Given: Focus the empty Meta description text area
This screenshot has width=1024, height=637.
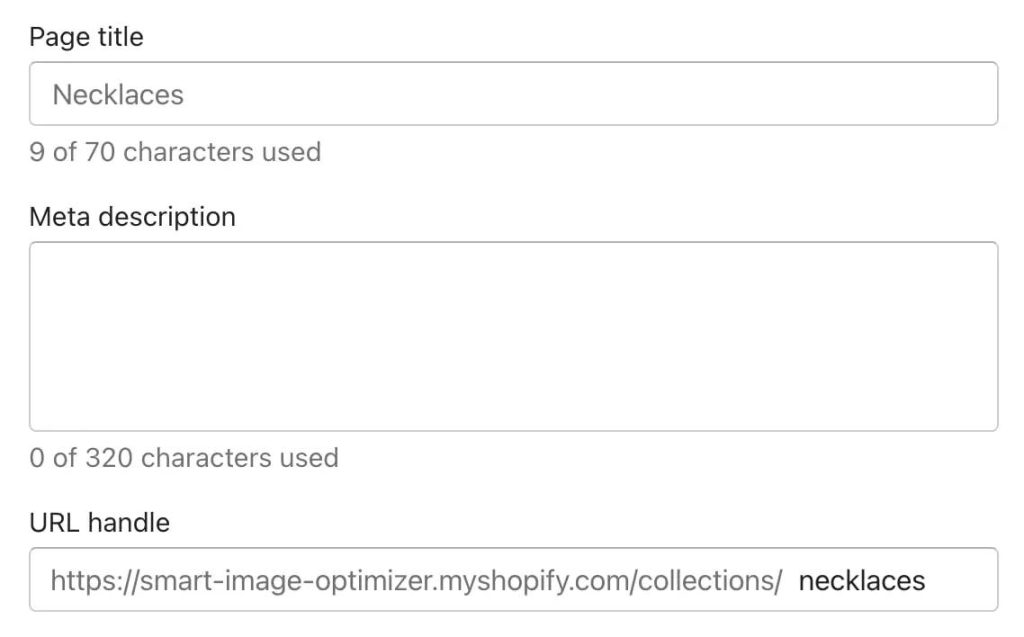Looking at the screenshot, I should point(513,336).
